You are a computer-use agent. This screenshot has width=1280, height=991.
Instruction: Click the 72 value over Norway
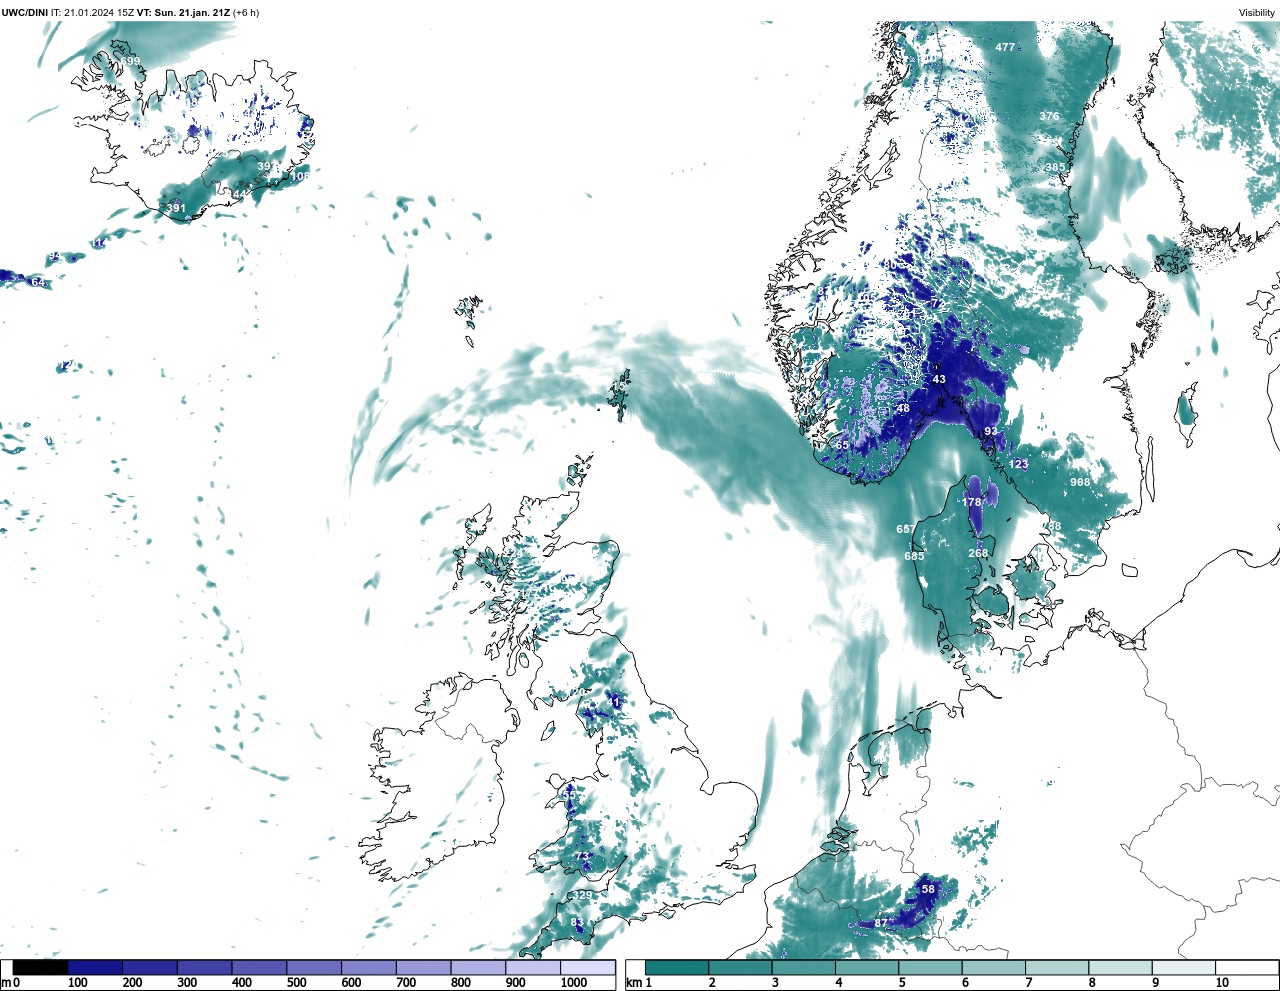coord(937,303)
